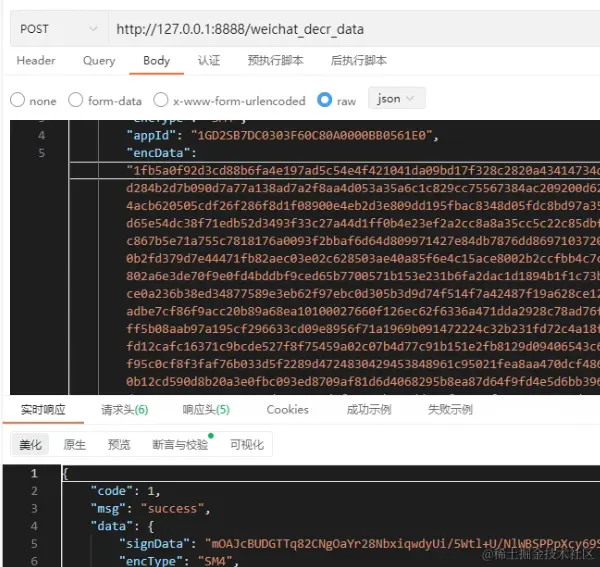
Task: Open the 失败示例 tab
Action: (450, 410)
